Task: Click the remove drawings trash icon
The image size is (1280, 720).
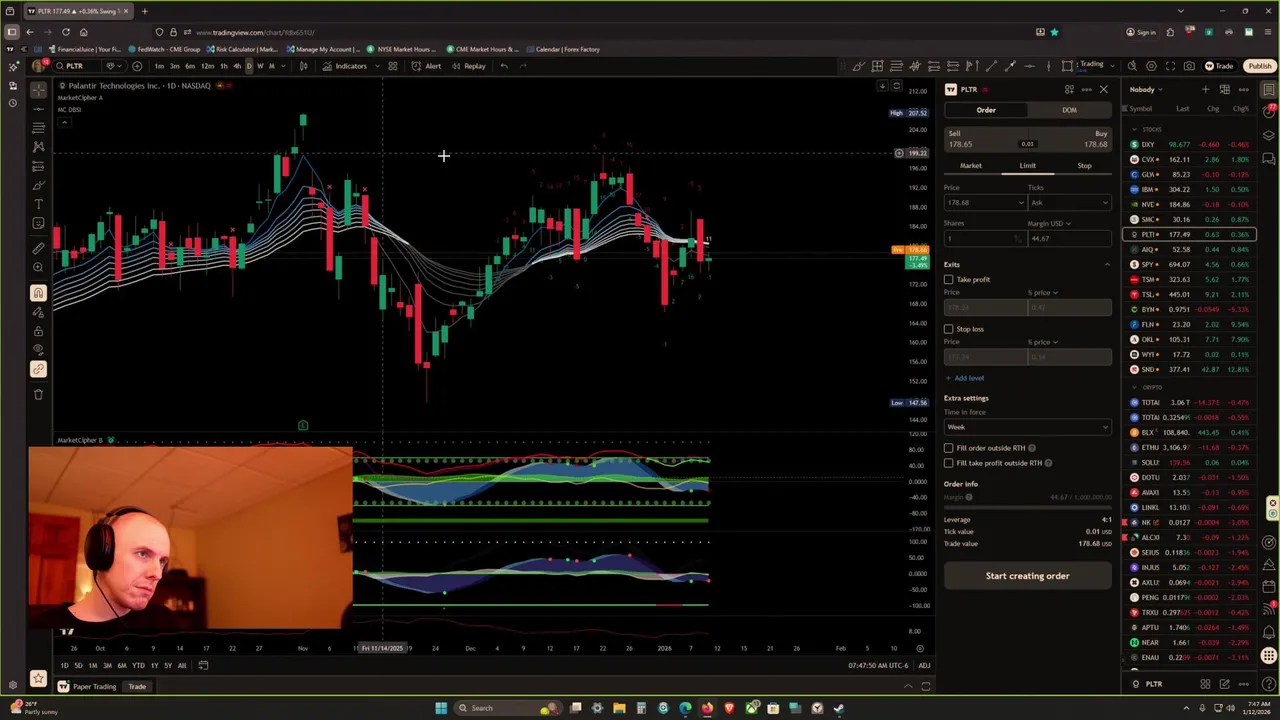Action: (x=38, y=394)
